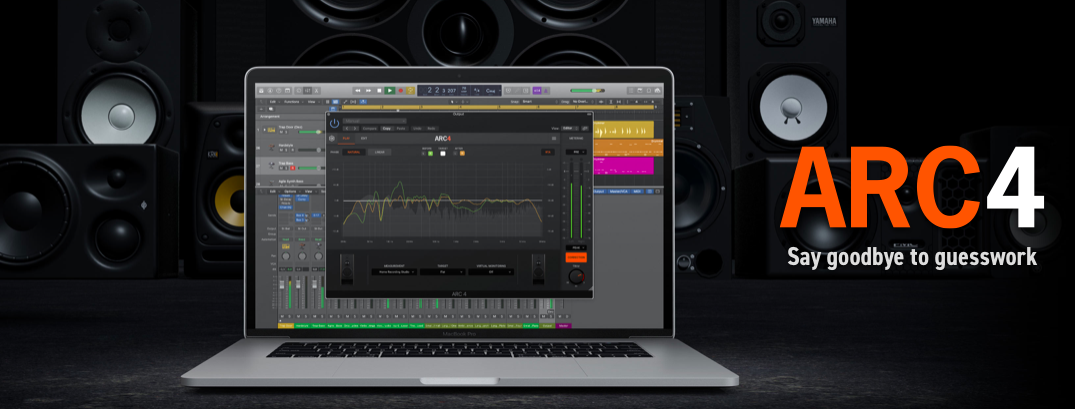1075x409 pixels.
Task: Open the TARGET dropdown showing Flat
Action: [x=442, y=272]
